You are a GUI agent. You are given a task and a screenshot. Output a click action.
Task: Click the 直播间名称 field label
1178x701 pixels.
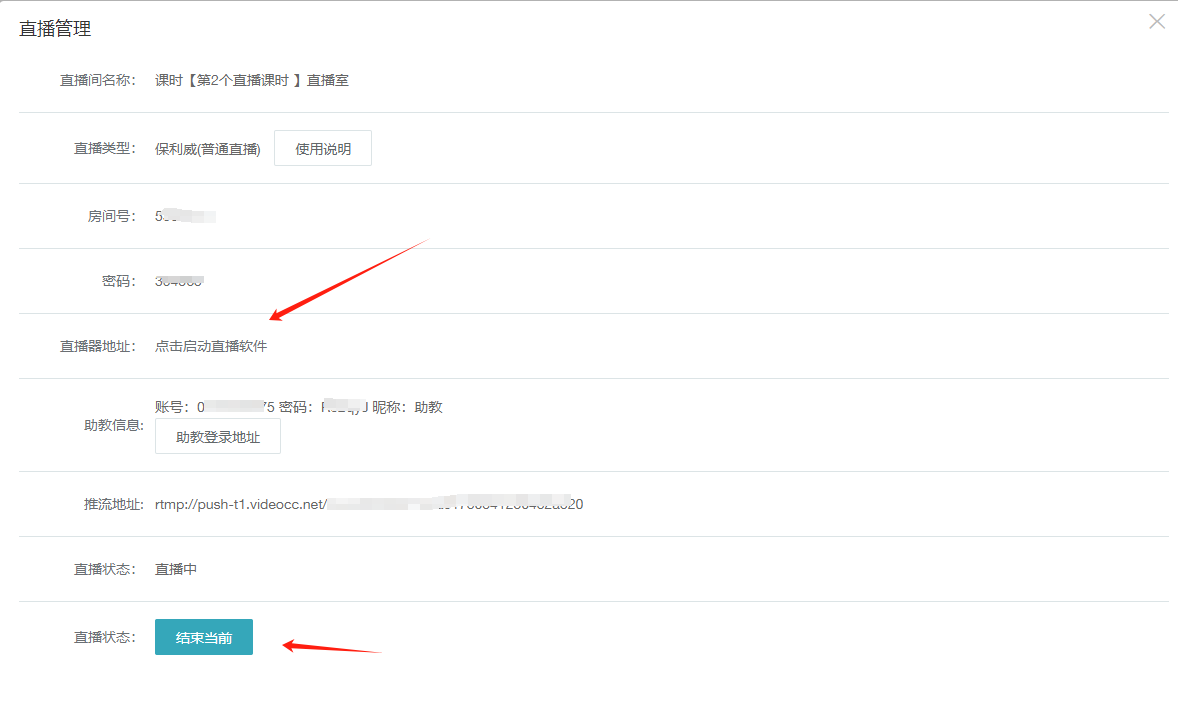(x=97, y=81)
